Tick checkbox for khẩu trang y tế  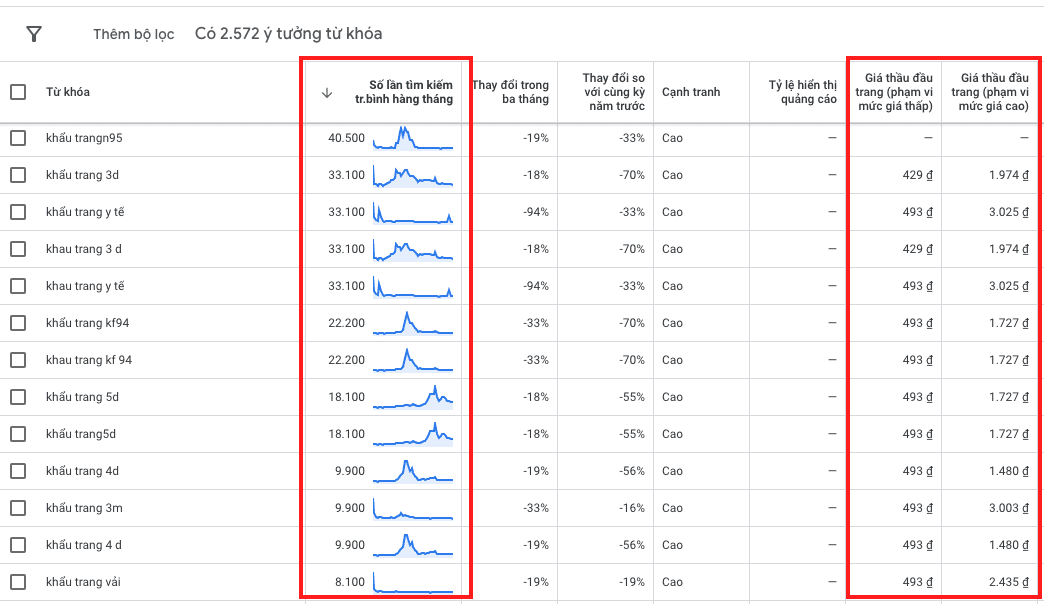pos(18,212)
